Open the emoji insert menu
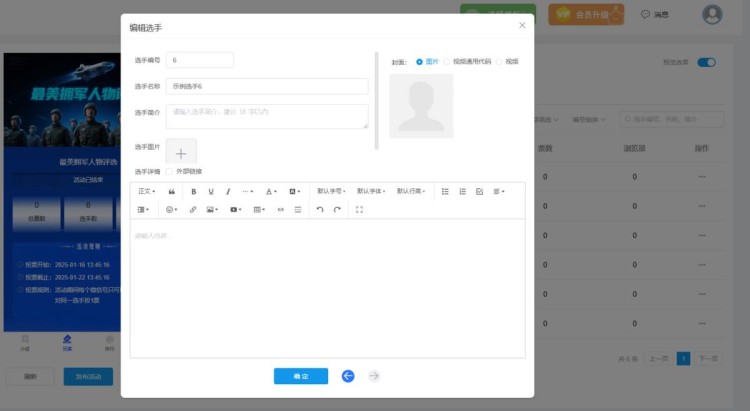The height and width of the screenshot is (411, 750). tap(172, 210)
